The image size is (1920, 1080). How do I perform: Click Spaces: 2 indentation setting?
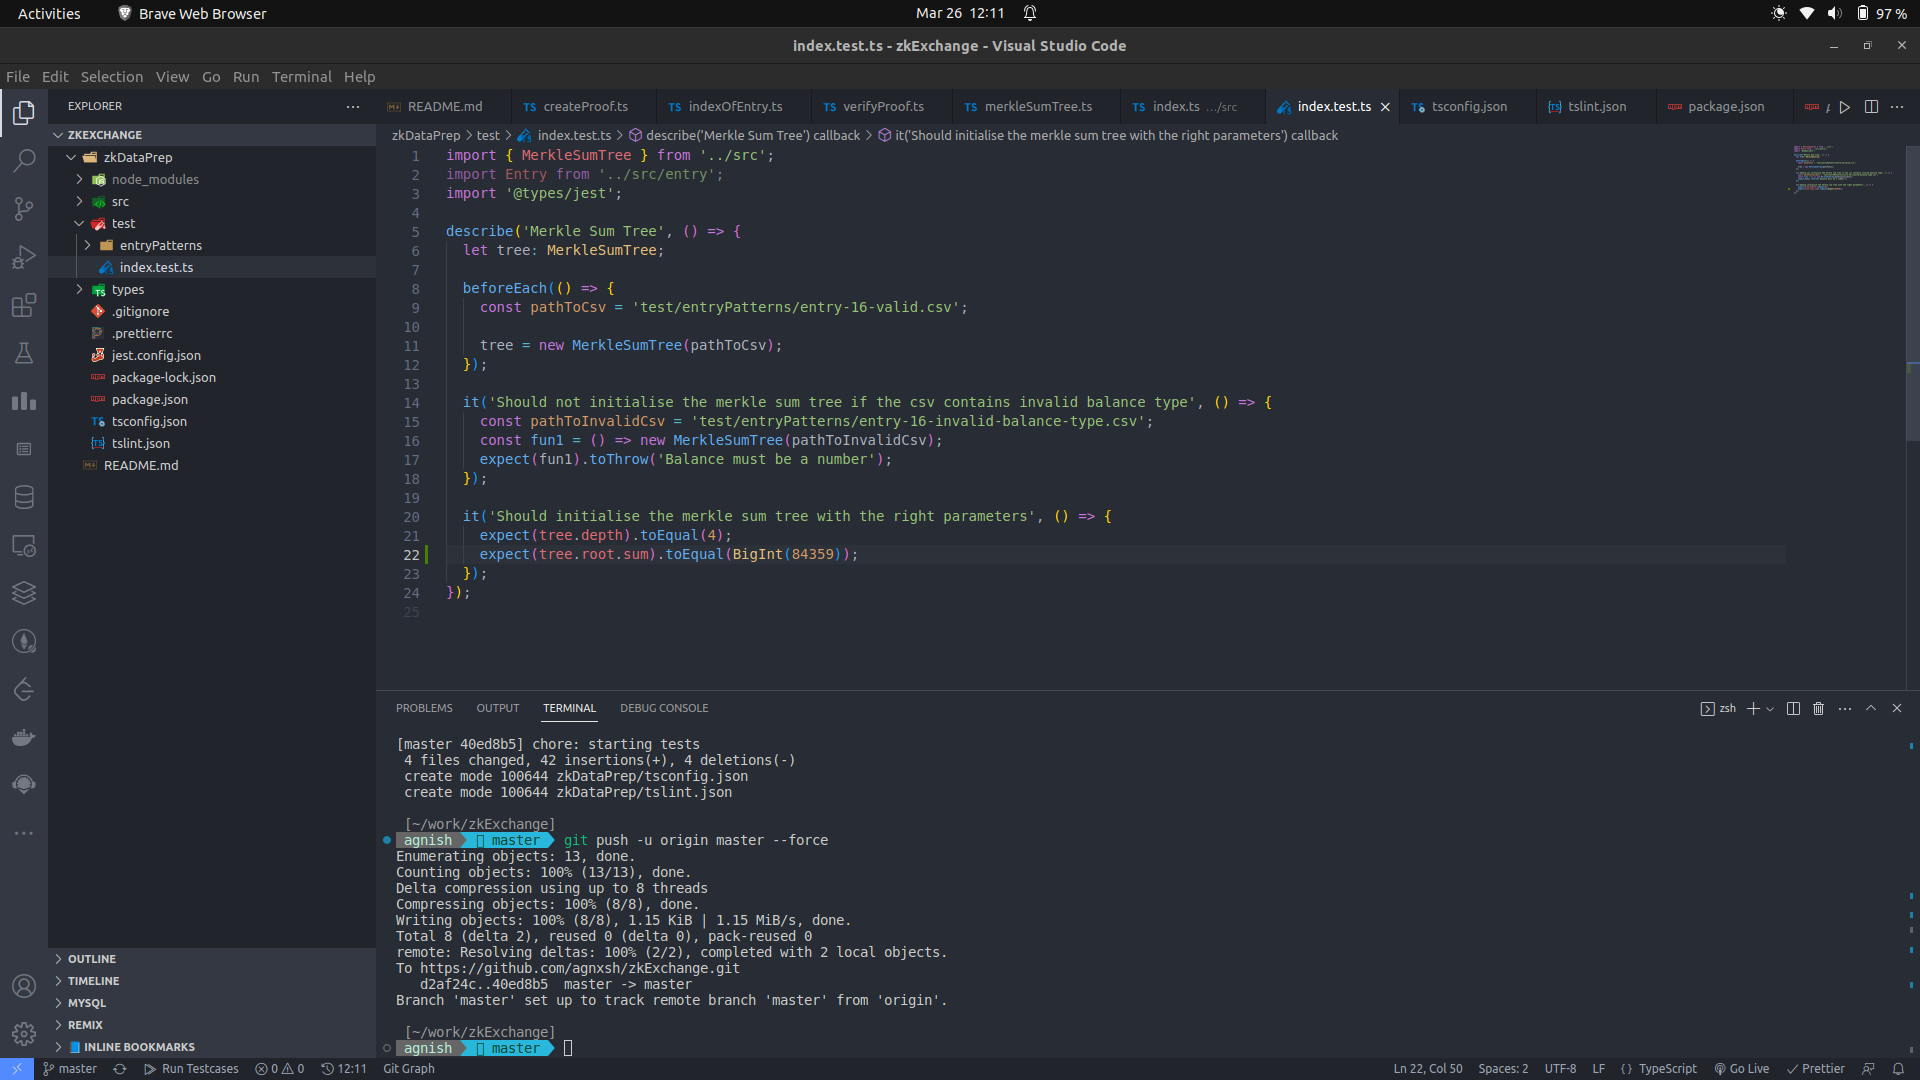[x=1503, y=1069]
